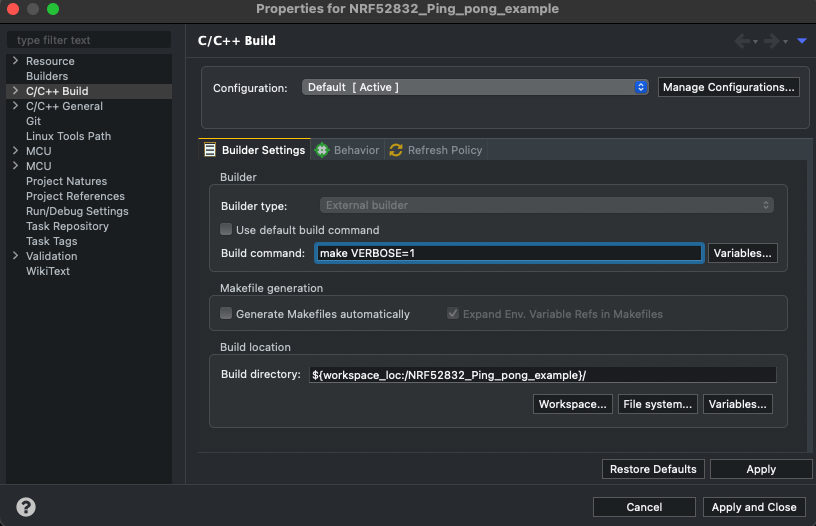Click the File system... button
Viewport: 816px width, 526px height.
[657, 404]
